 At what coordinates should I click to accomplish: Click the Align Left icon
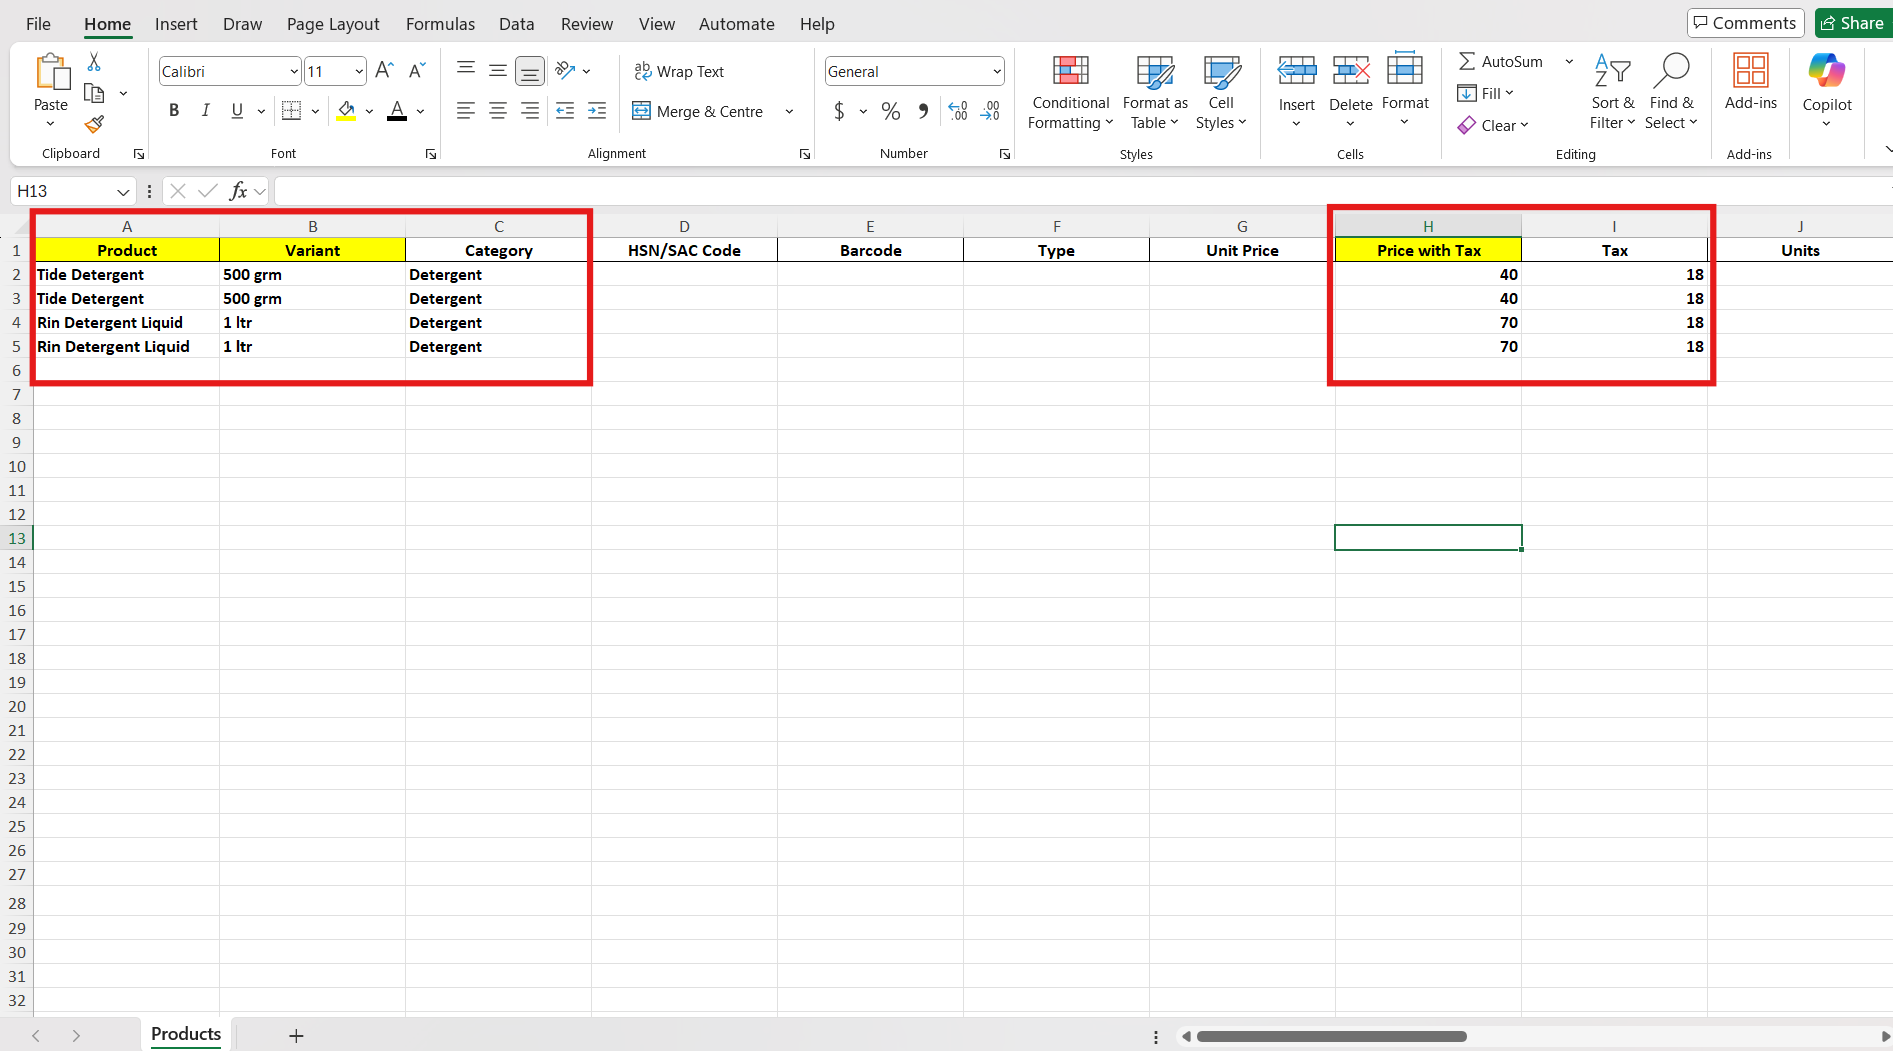tap(466, 111)
